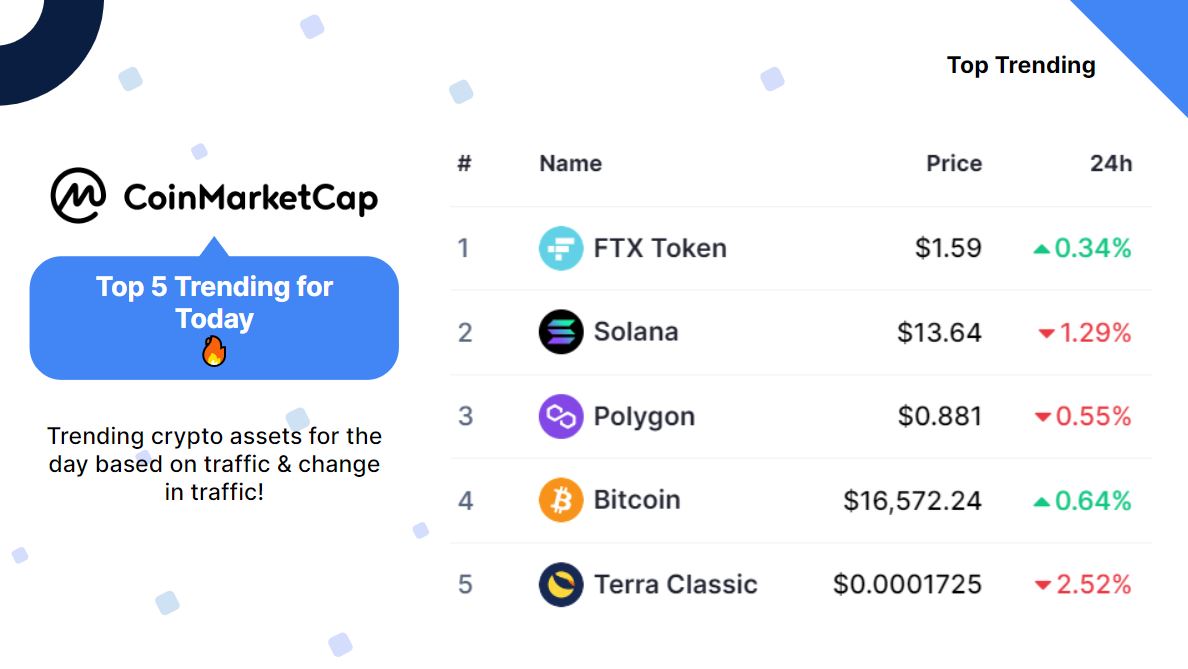Click the FTX Token coin icon
The height and width of the screenshot is (669, 1188).
561,248
